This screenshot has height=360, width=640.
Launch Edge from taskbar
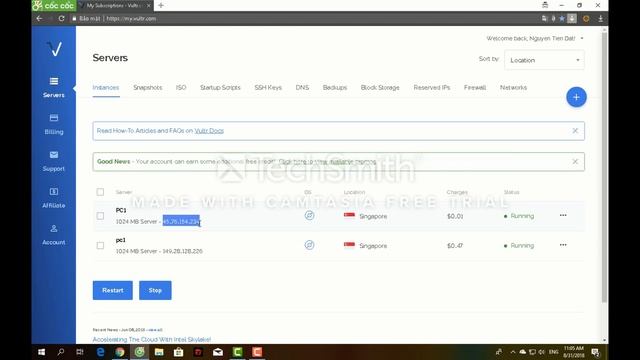pyautogui.click(x=100, y=352)
